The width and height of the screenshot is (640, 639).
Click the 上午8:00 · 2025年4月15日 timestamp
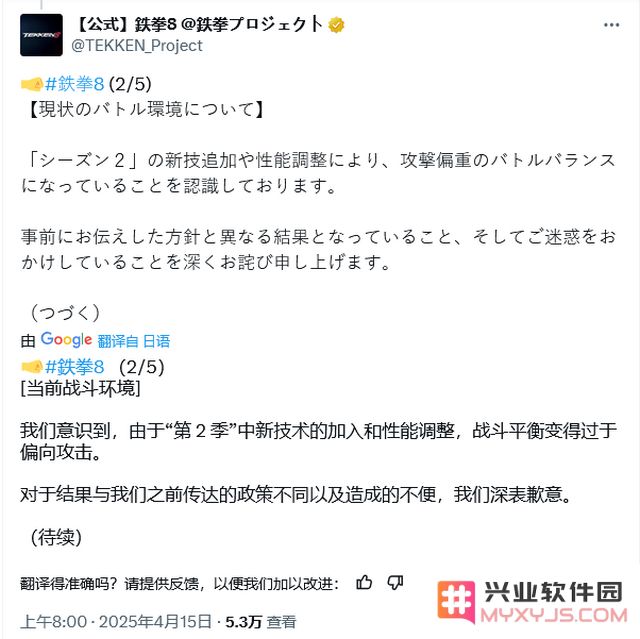click(x=116, y=622)
